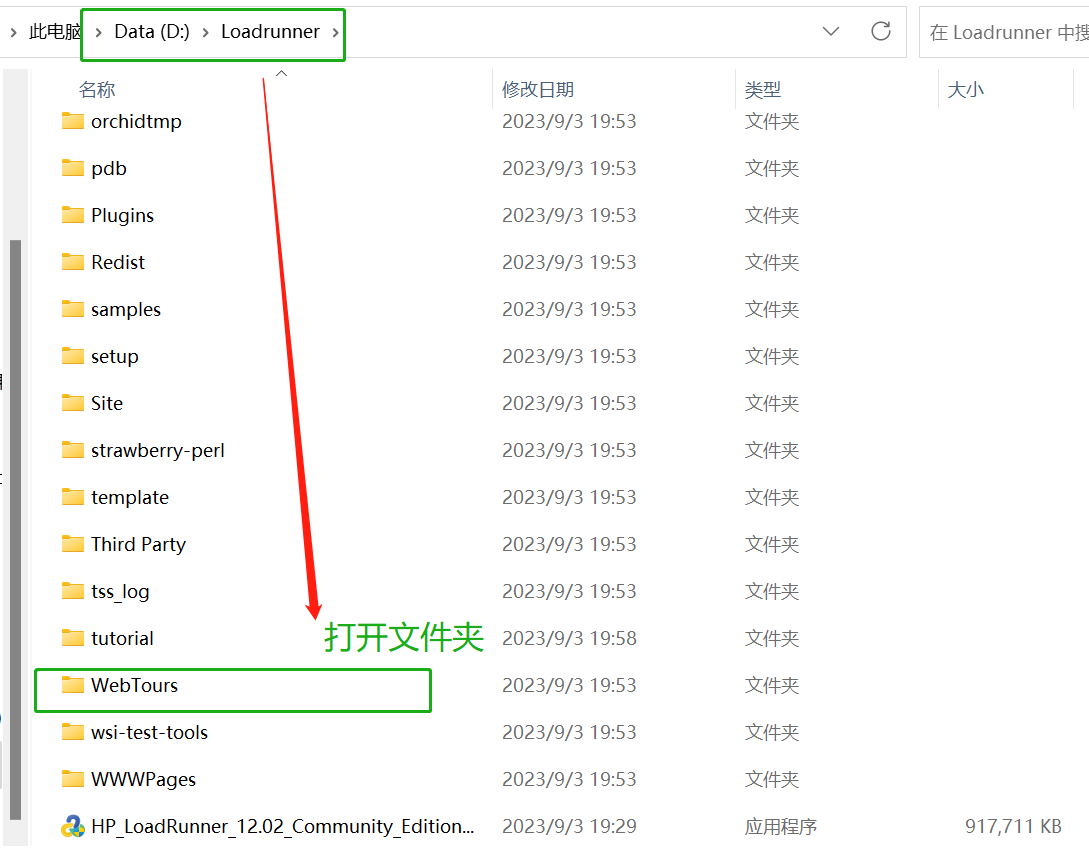Click Loadrunner breadcrumb segment

pyautogui.click(x=270, y=31)
